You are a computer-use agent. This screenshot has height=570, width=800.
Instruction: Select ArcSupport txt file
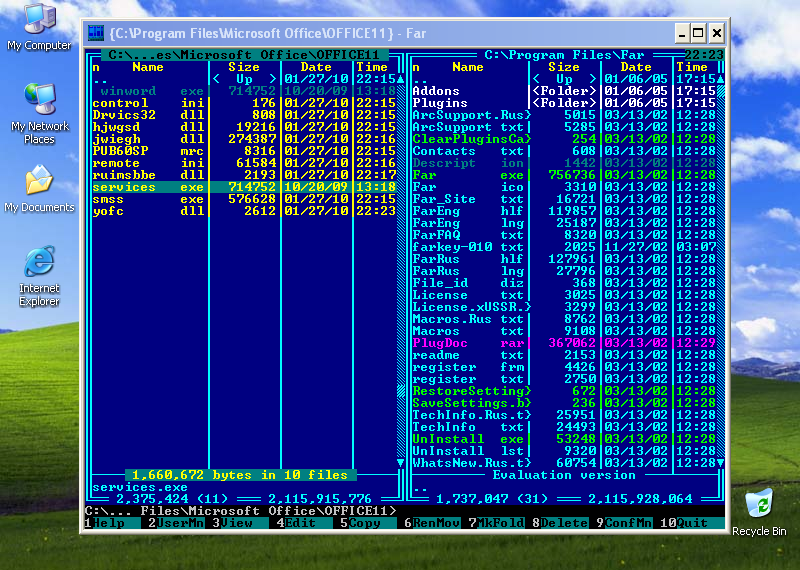click(x=564, y=127)
